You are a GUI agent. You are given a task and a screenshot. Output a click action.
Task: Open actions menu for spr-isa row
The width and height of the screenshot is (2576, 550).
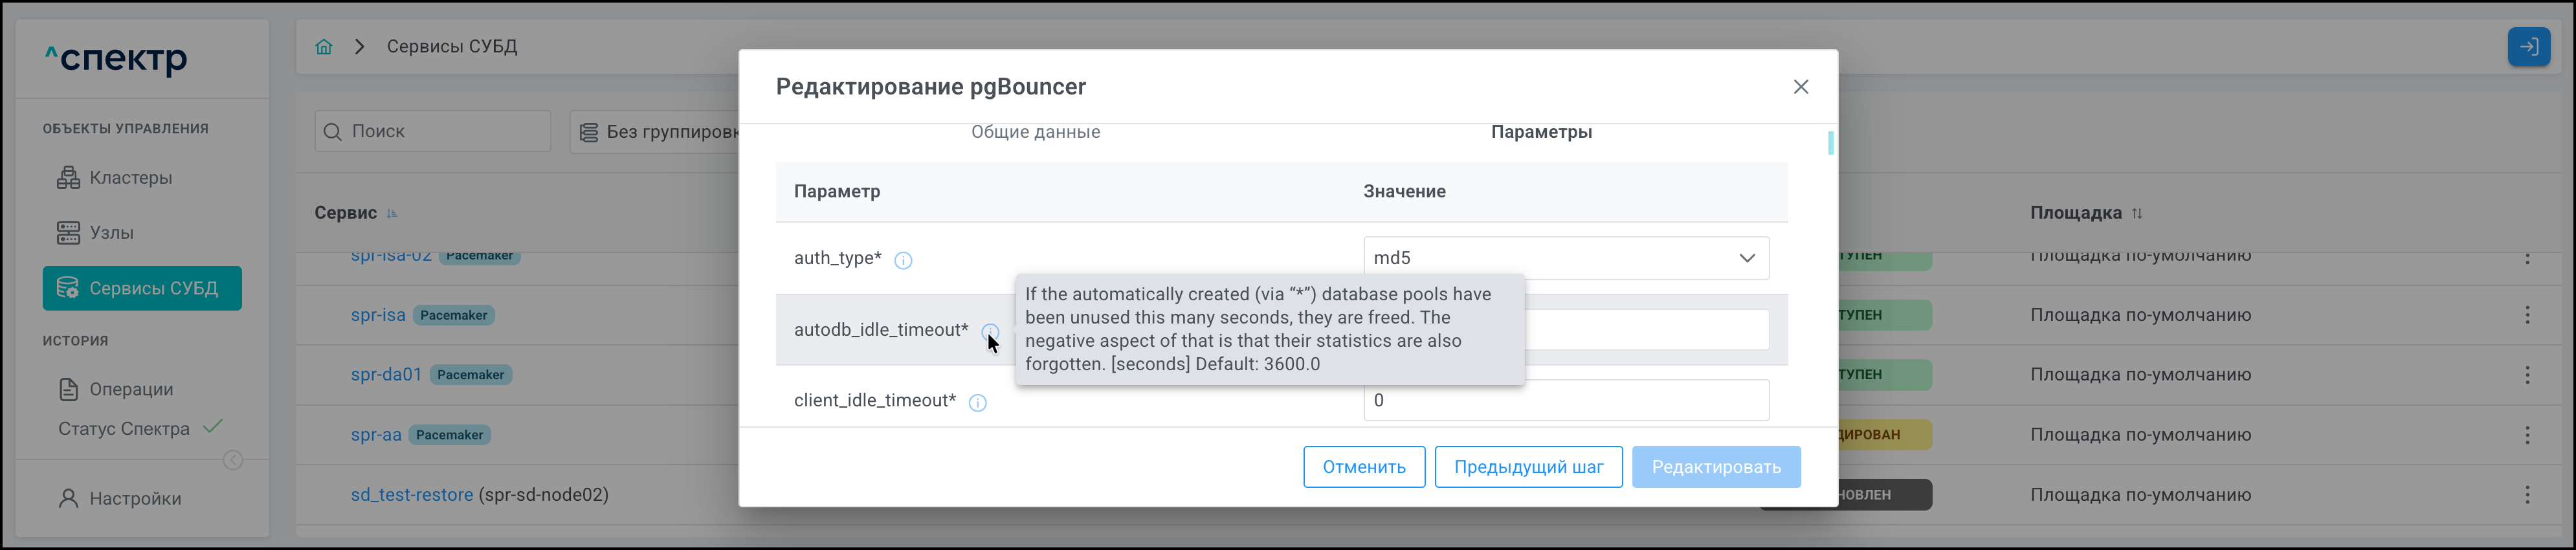coord(2527,315)
